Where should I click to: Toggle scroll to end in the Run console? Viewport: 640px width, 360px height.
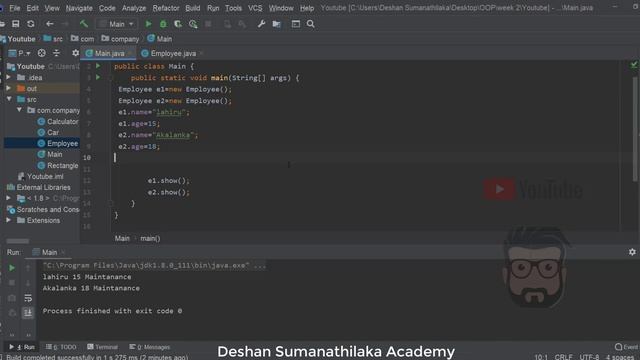coord(28,313)
